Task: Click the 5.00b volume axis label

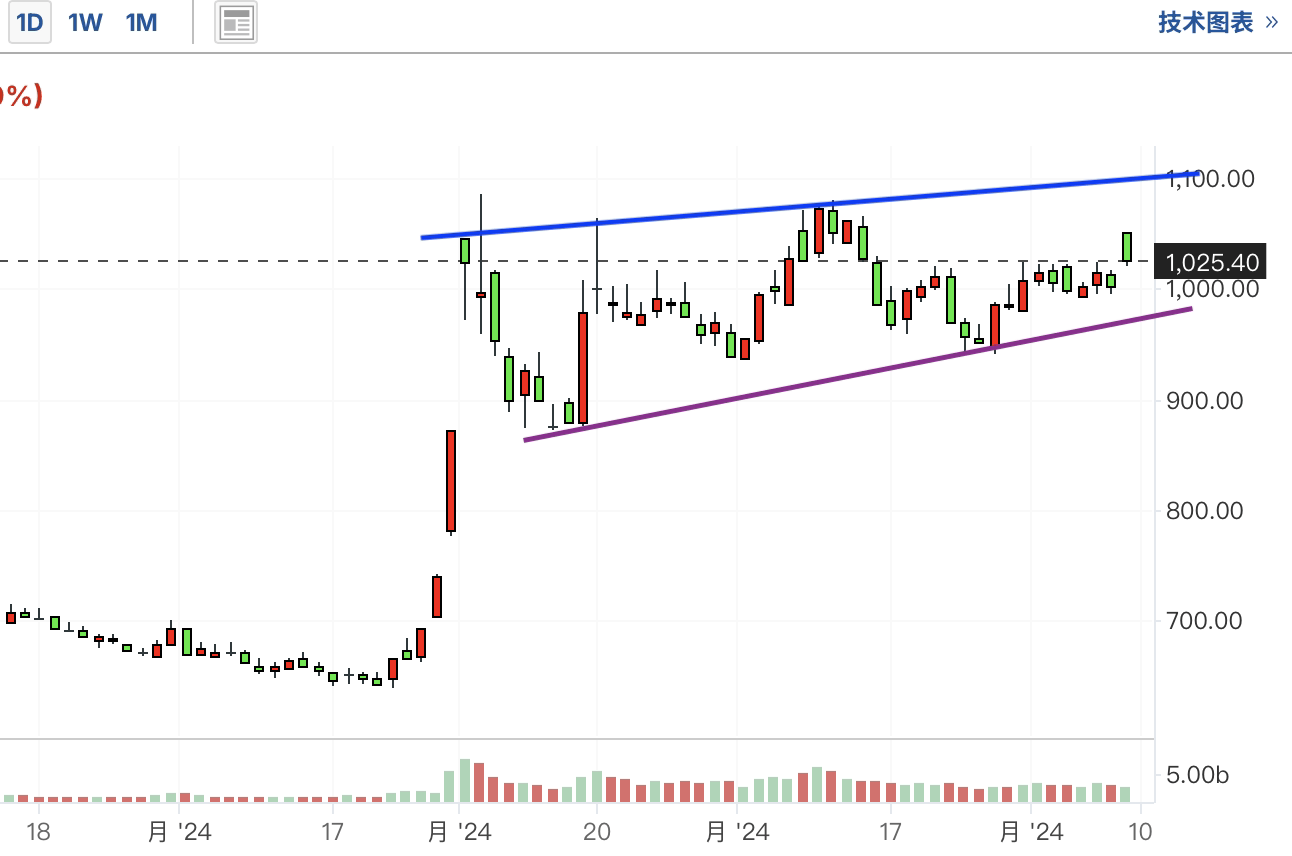Action: coord(1196,775)
